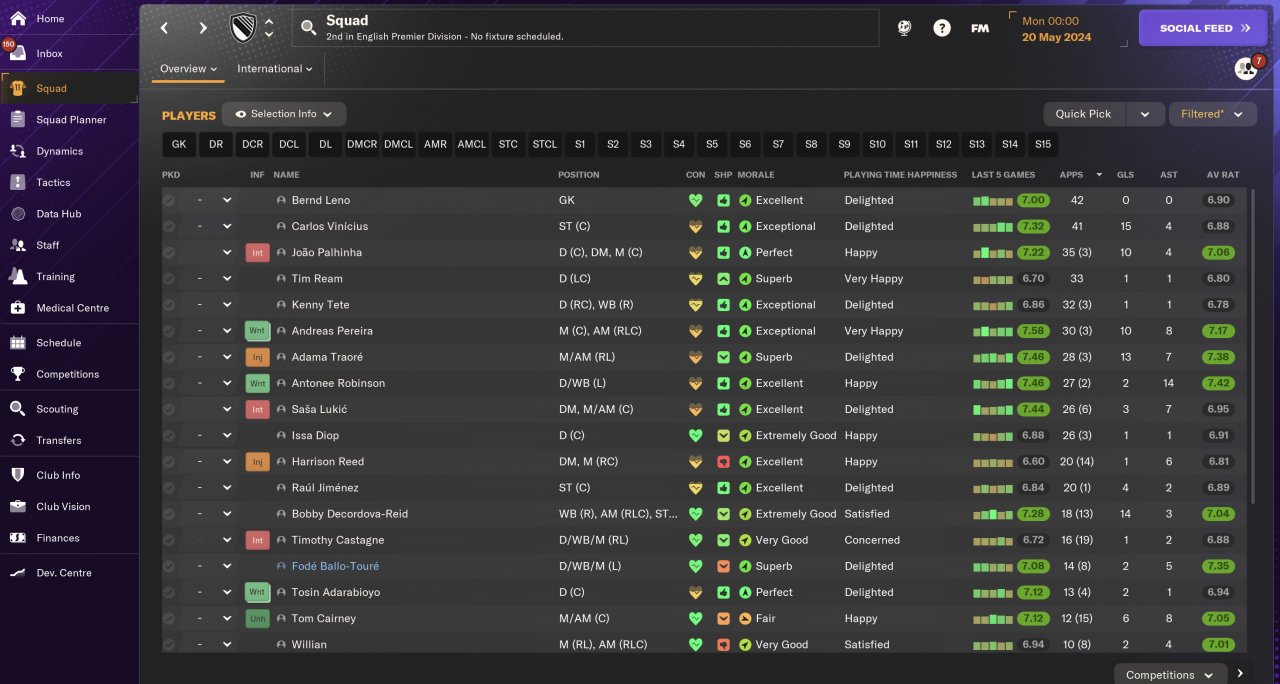Viewport: 1280px width, 684px height.
Task: Expand the Selection Info dropdown
Action: coord(284,114)
